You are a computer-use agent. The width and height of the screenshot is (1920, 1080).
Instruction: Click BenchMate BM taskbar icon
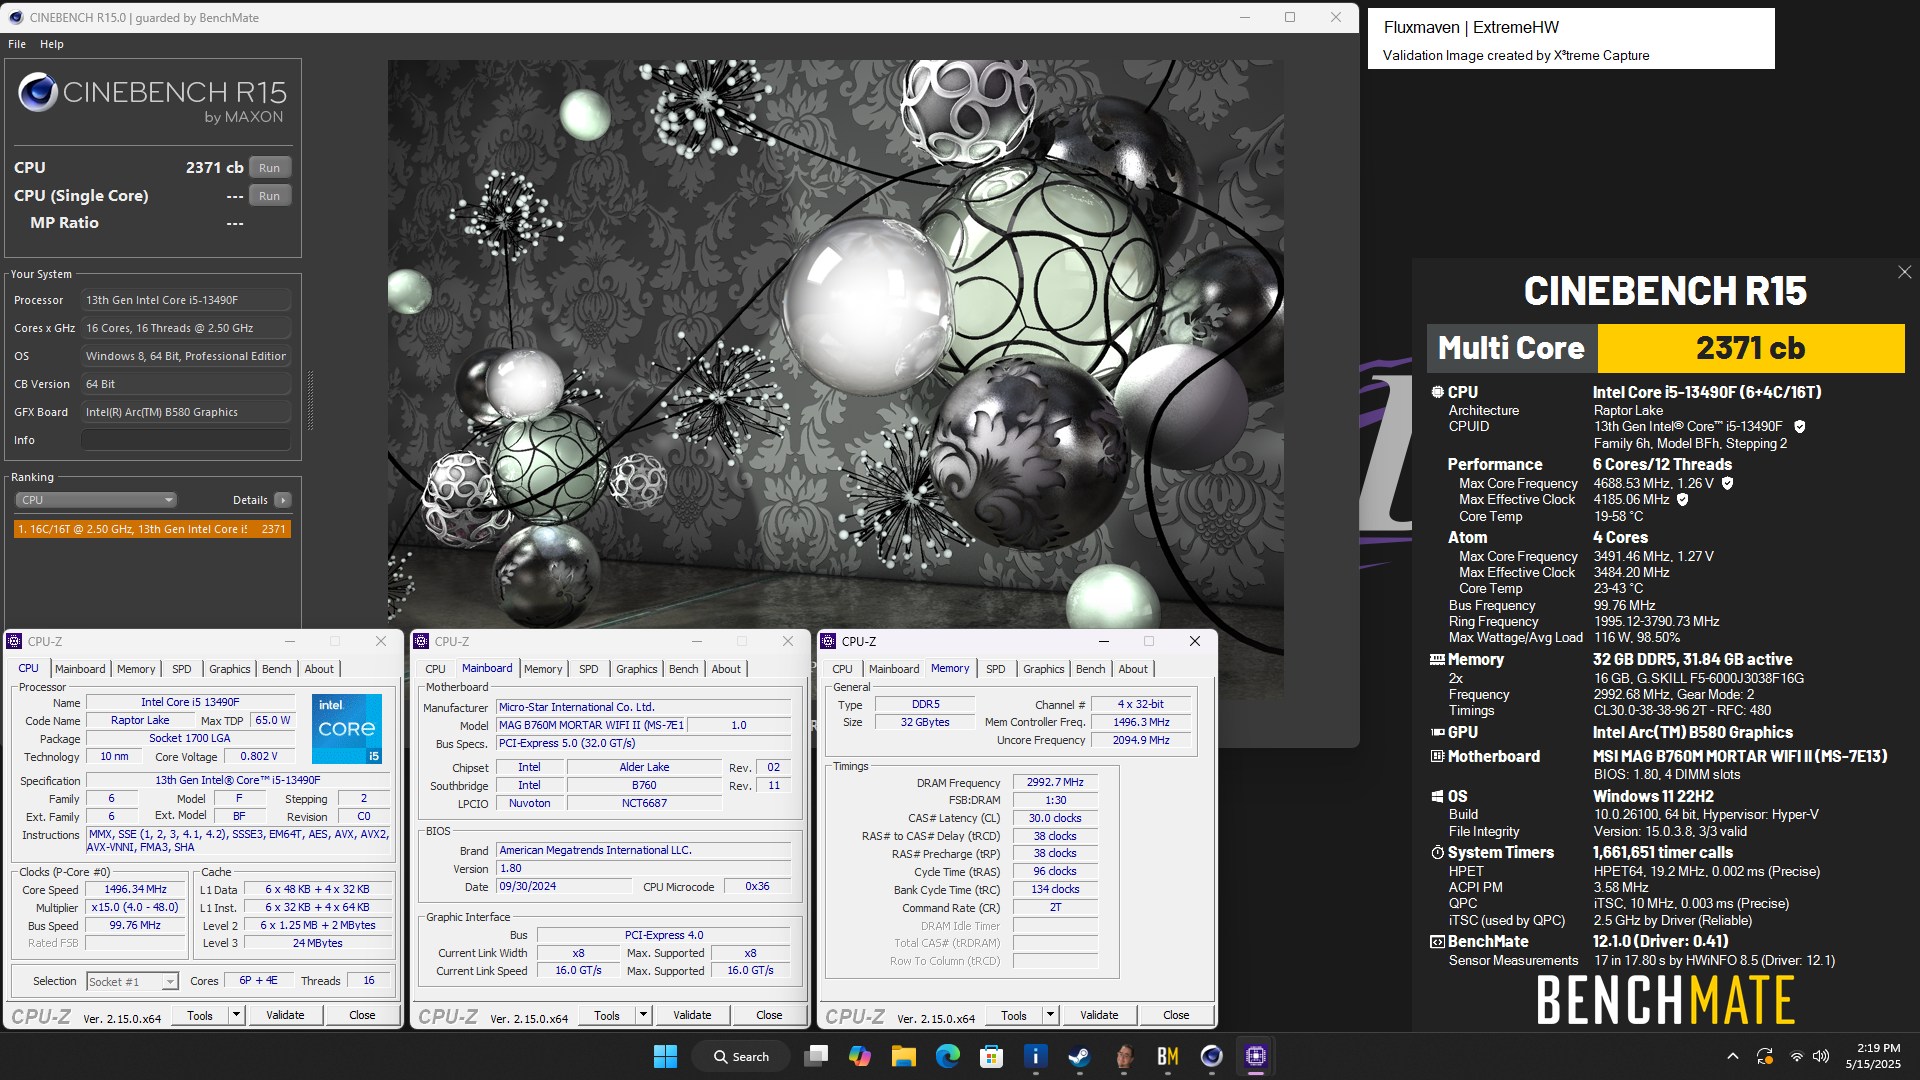click(x=1167, y=1056)
